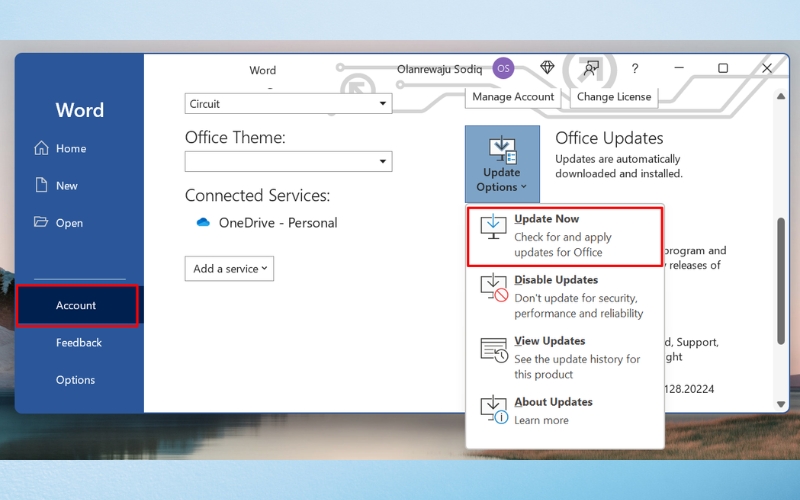
Task: Click the New document icon
Action: click(41, 186)
